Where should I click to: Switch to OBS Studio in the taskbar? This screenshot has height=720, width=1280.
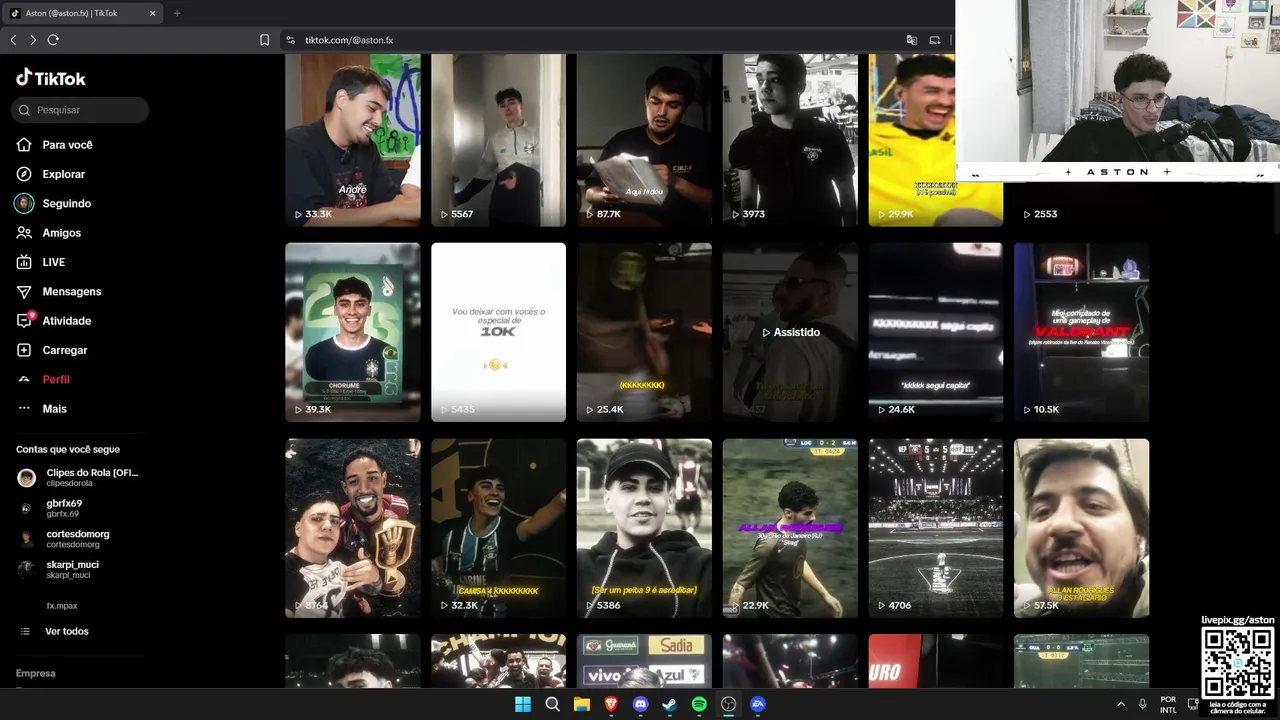click(x=729, y=704)
